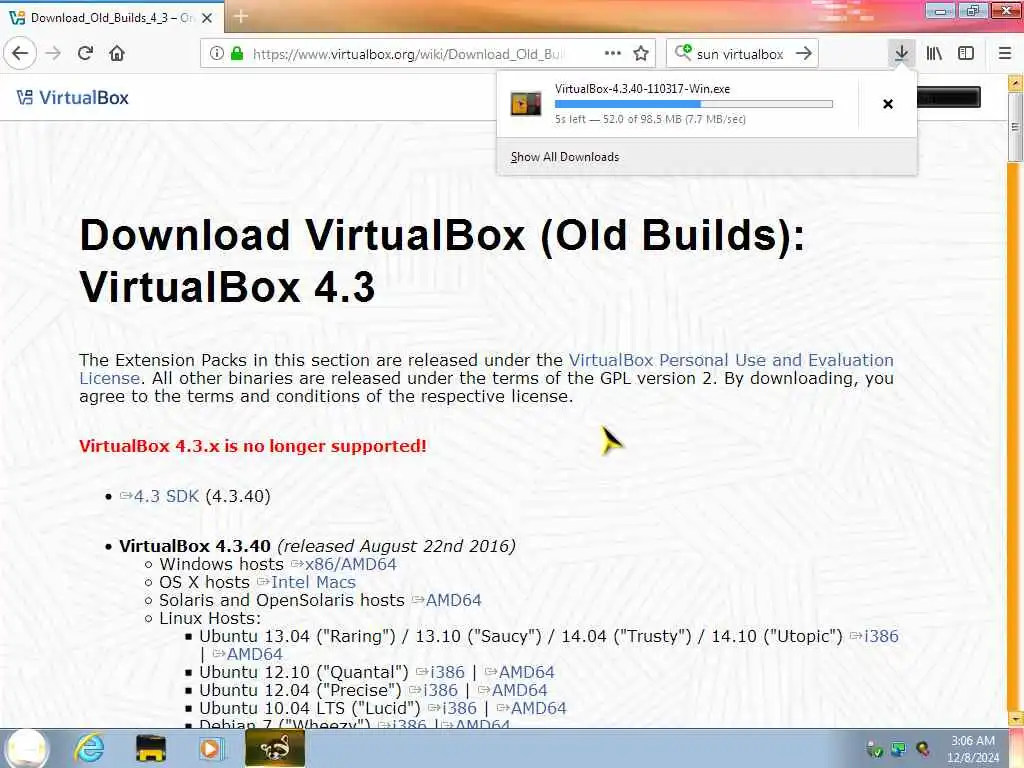Go back to the previous page
Image resolution: width=1024 pixels, height=768 pixels.
click(20, 54)
